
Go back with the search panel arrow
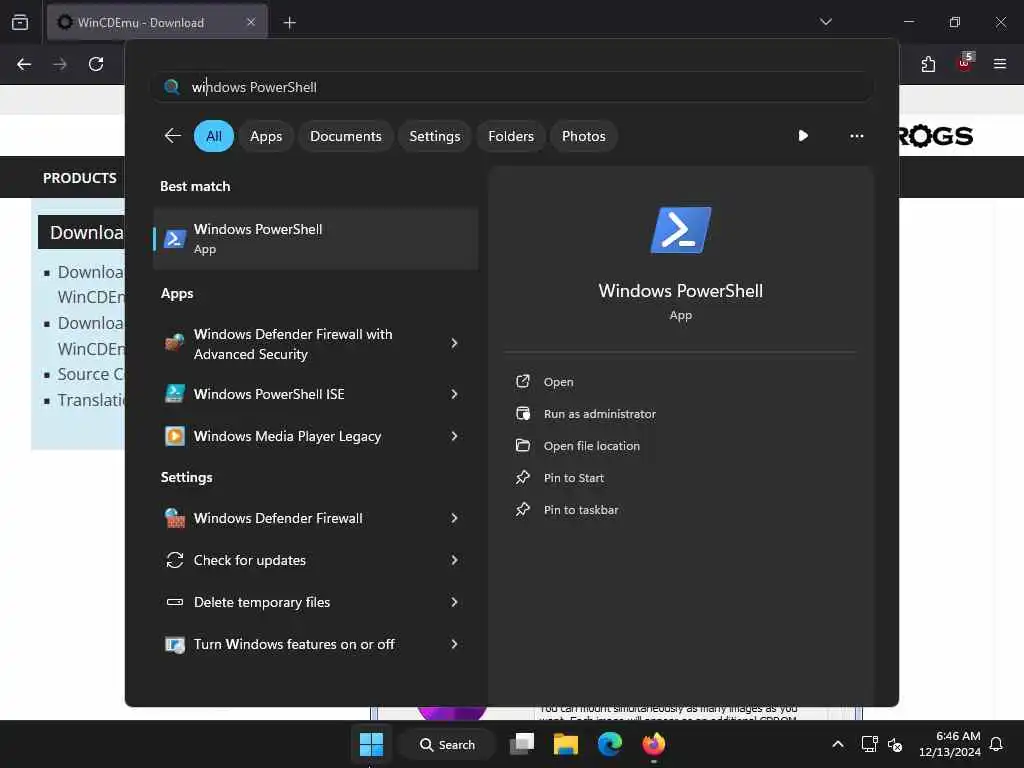click(173, 136)
